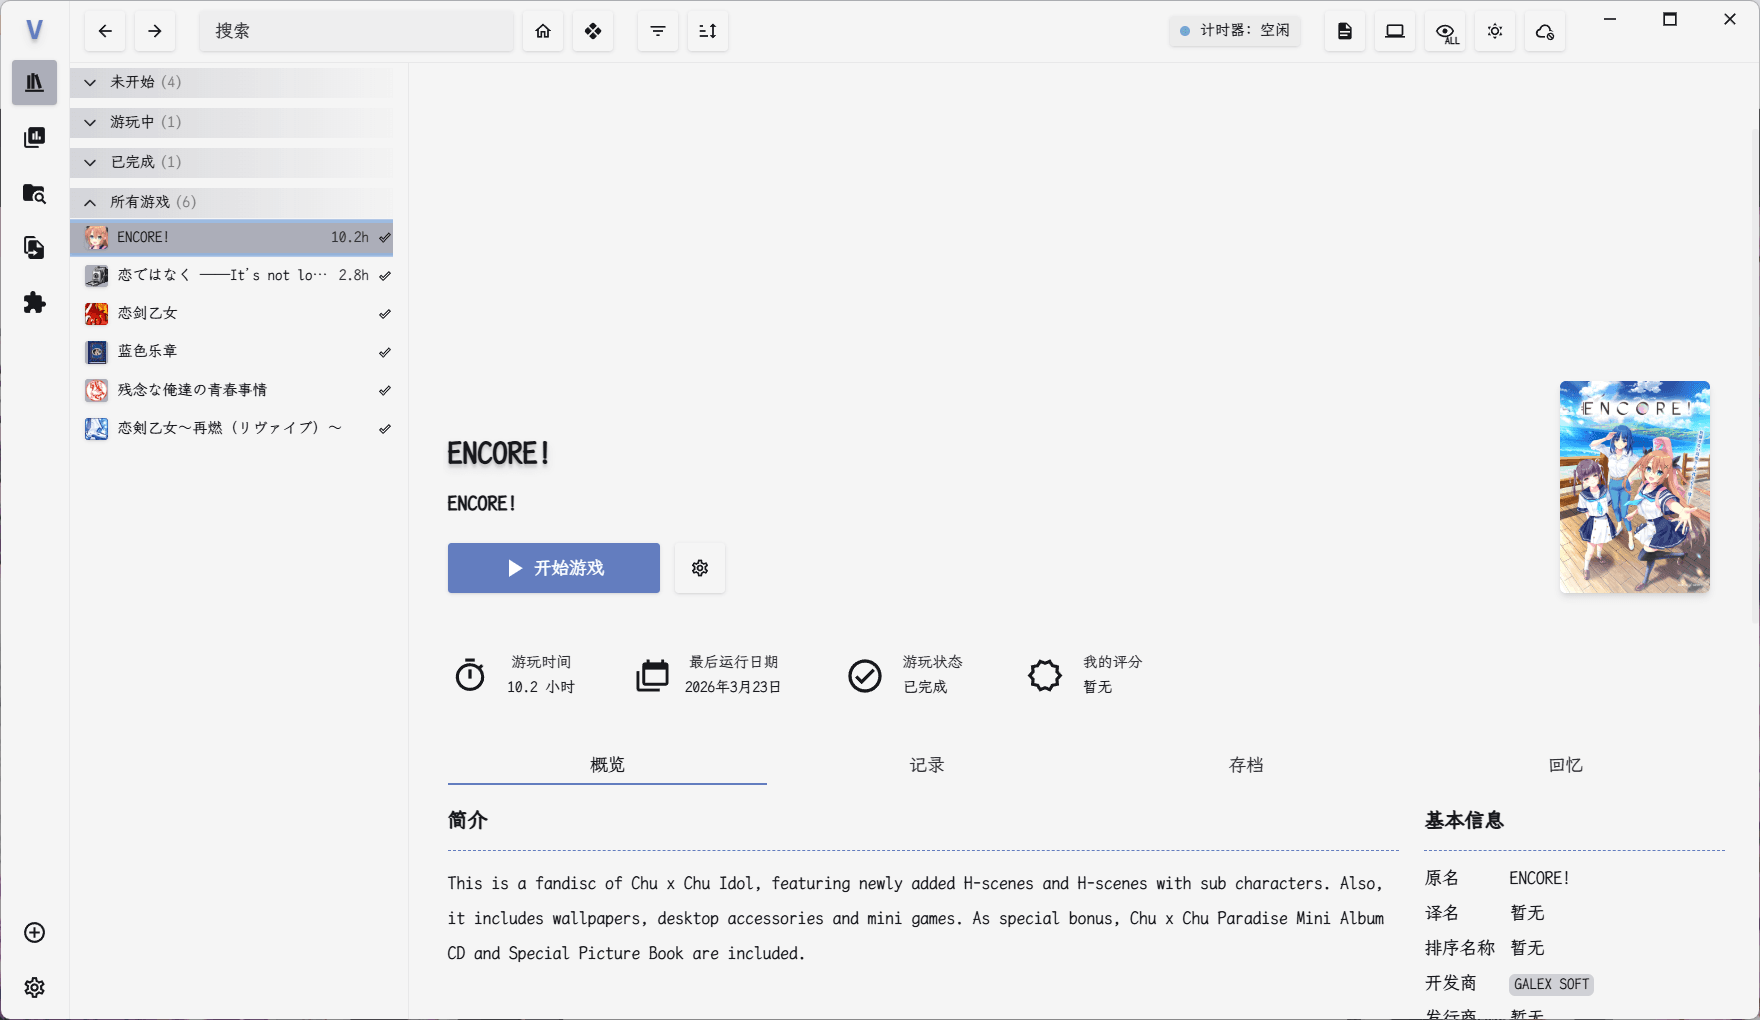This screenshot has height=1020, width=1760.
Task: Click the GALEX SOFT developer tag
Action: tap(1550, 984)
